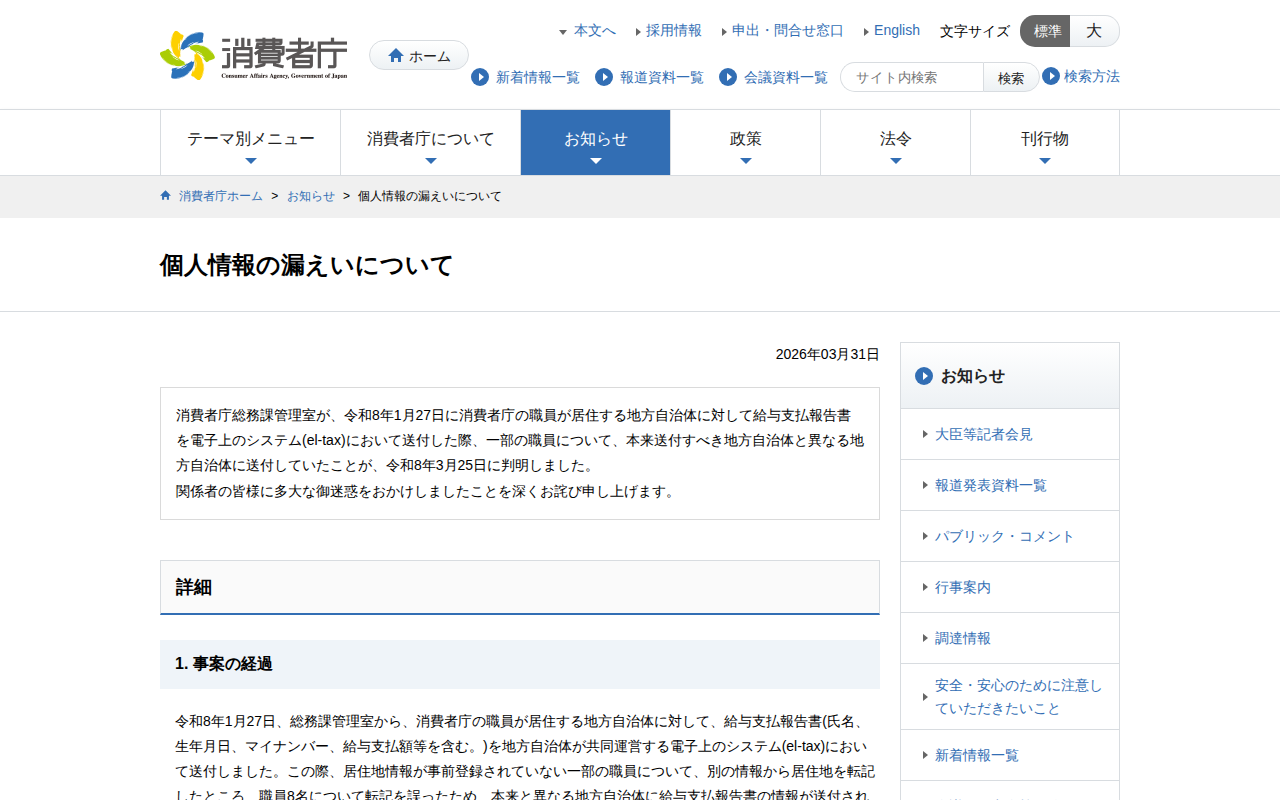Screen dimensions: 1280x800
Task: Click the blue arrow icon beside 報道資料一覧
Action: pyautogui.click(x=602, y=77)
